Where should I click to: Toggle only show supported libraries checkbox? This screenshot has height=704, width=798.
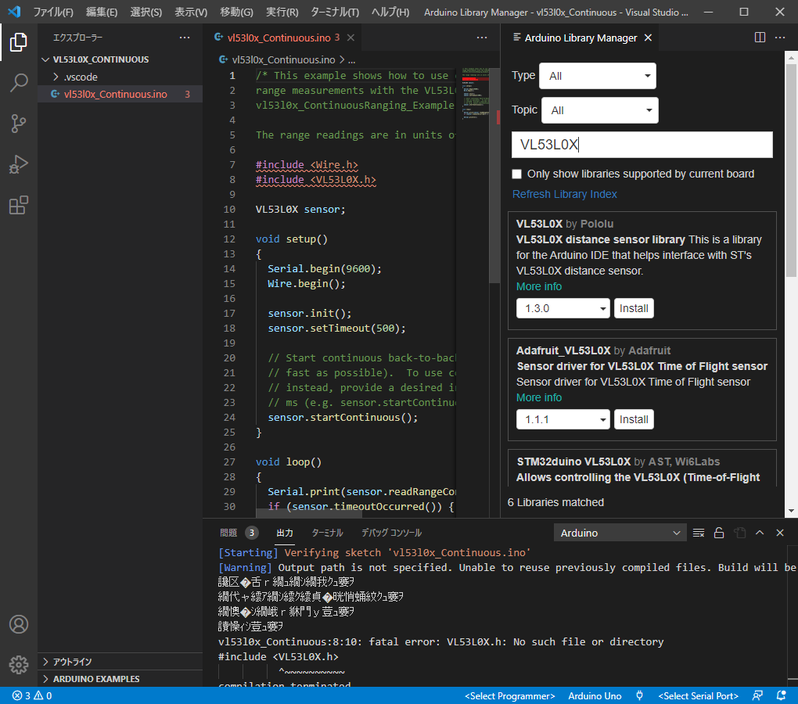517,174
